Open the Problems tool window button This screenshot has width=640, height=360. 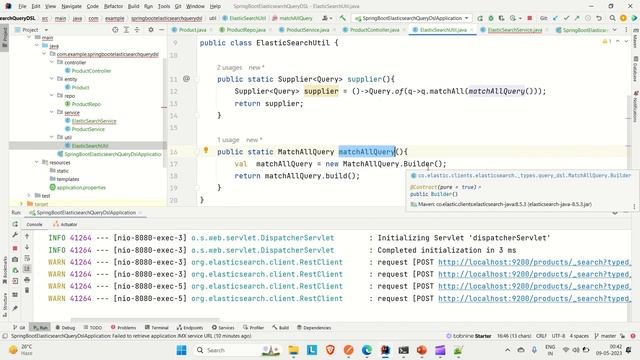pos(123,327)
